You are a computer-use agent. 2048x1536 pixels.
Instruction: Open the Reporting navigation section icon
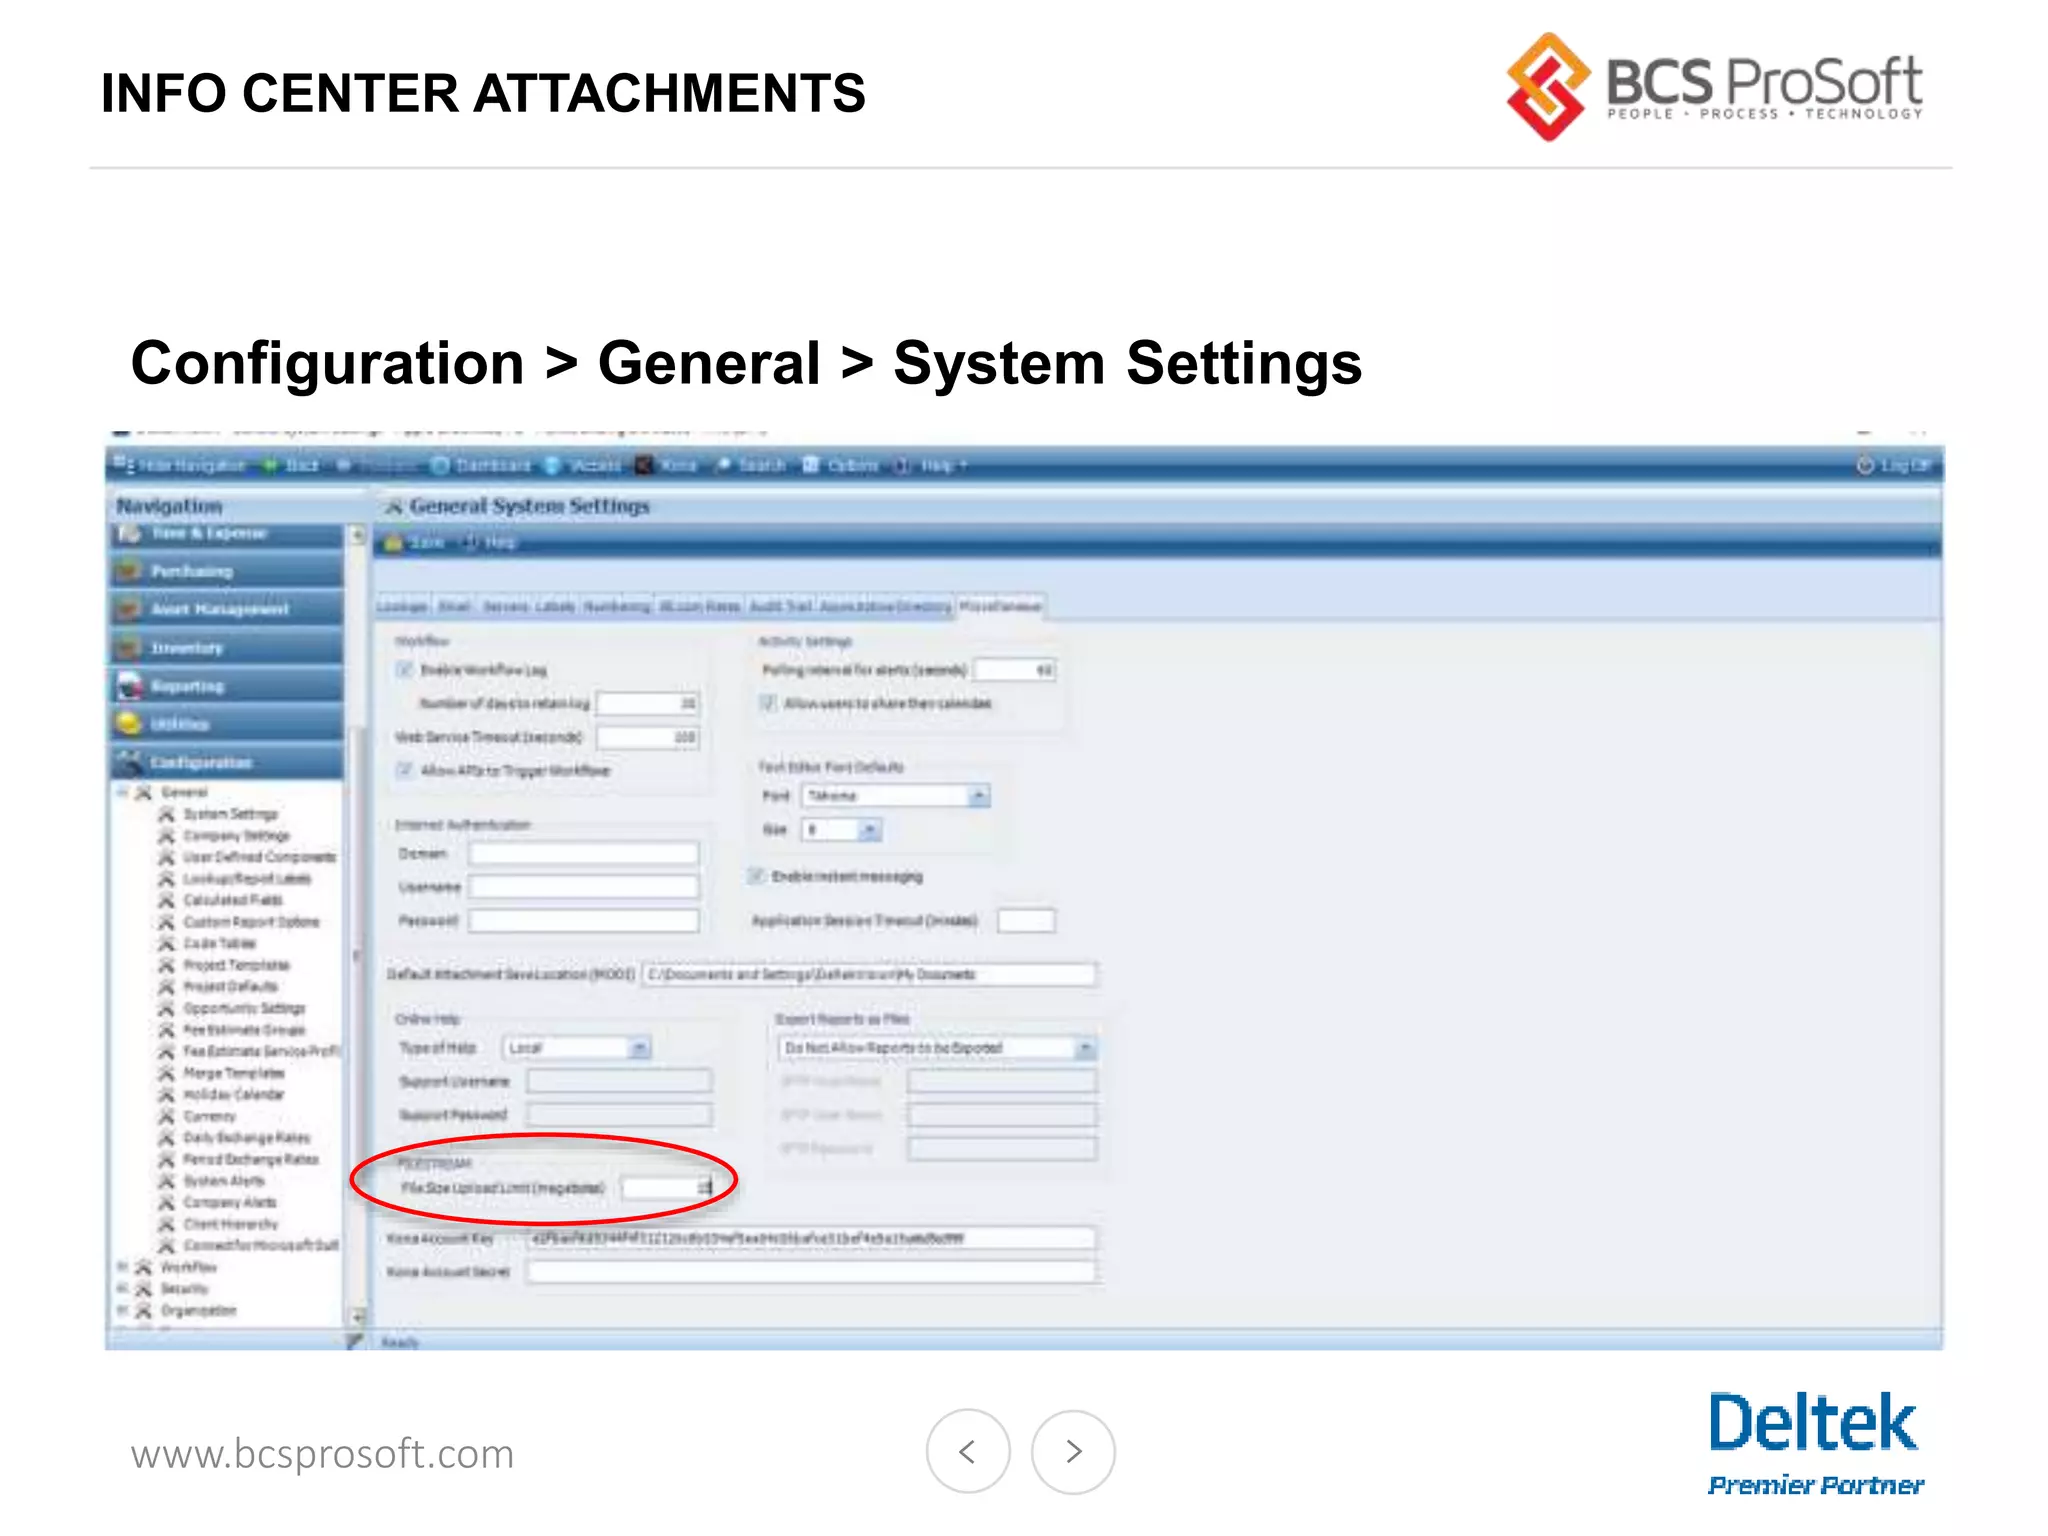coord(129,686)
